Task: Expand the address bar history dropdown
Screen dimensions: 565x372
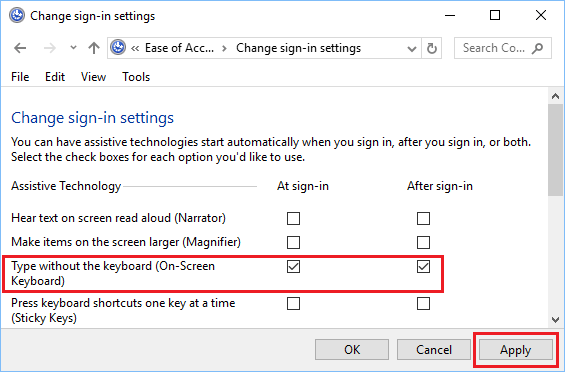Action: click(x=412, y=48)
